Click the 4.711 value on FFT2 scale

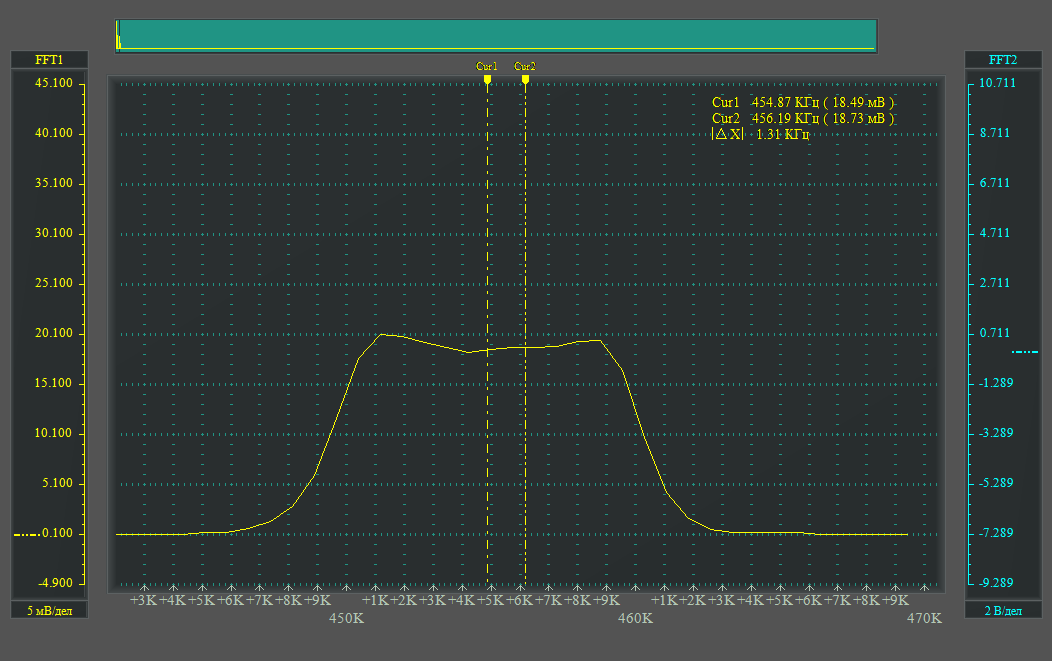[x=994, y=234]
